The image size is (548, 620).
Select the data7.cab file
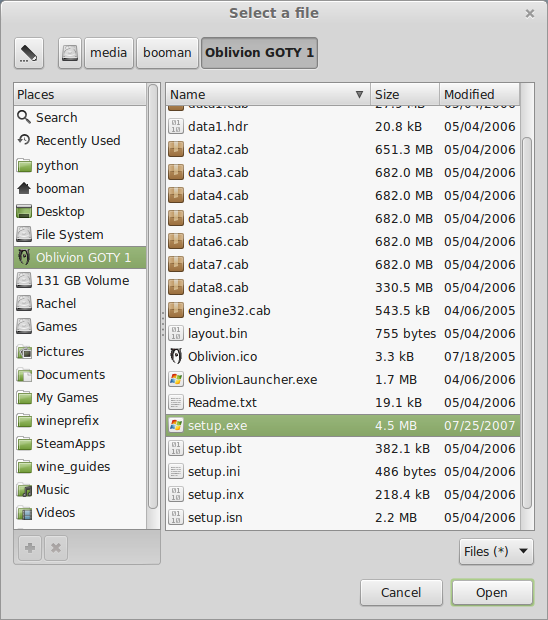[x=343, y=264]
